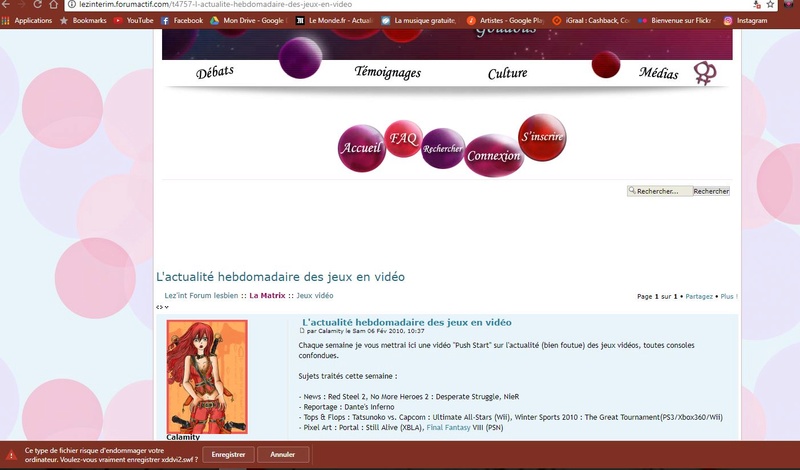Image resolution: width=800 pixels, height=470 pixels.
Task: Open the Débats forum section
Action: point(215,72)
